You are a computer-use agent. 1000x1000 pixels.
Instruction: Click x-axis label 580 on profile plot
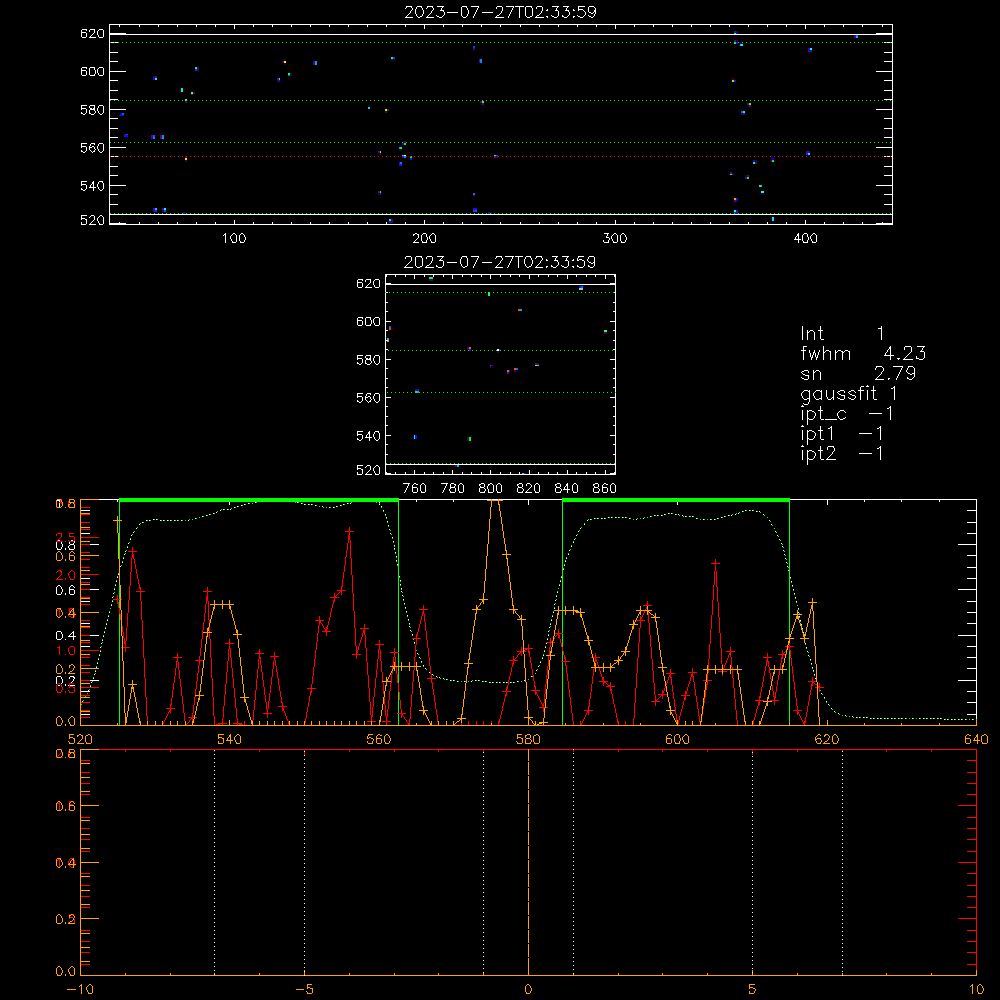pyautogui.click(x=528, y=739)
